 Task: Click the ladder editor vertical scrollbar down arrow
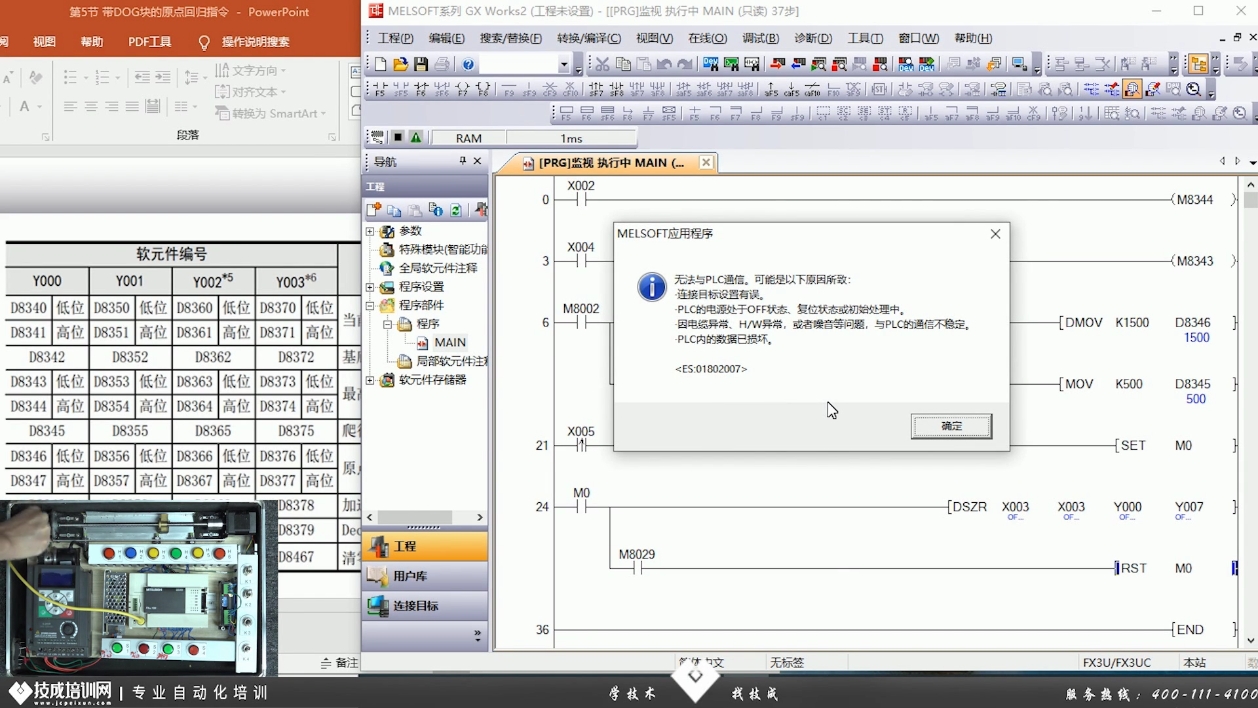tap(1250, 640)
